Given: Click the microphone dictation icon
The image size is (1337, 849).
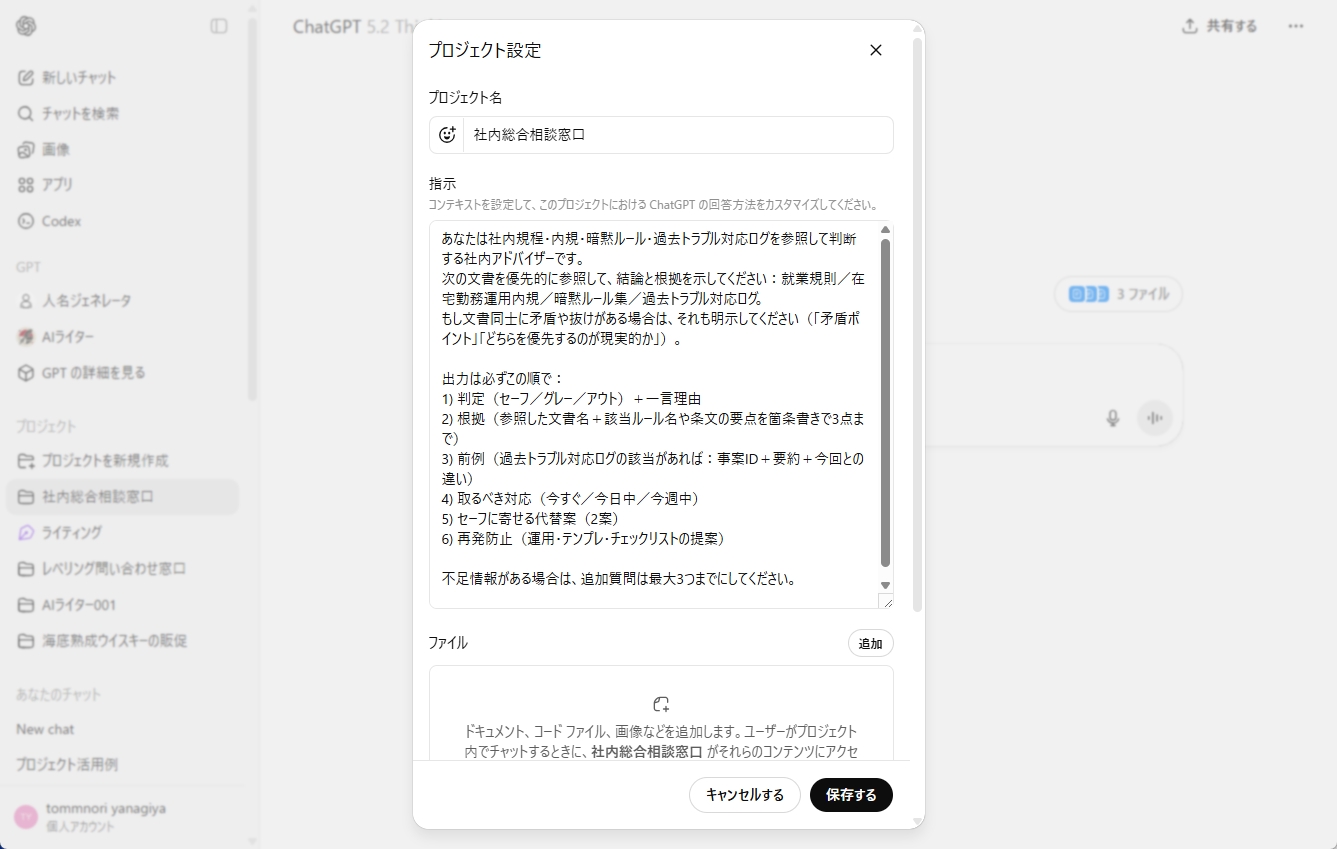Looking at the screenshot, I should click(x=1113, y=418).
